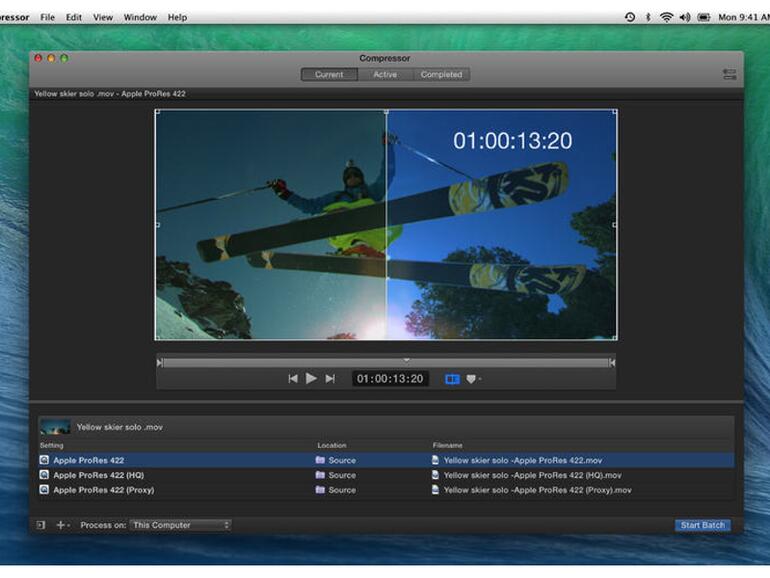Click the timecode field showing 01:00:13:20
This screenshot has height=578, width=770.
[390, 379]
